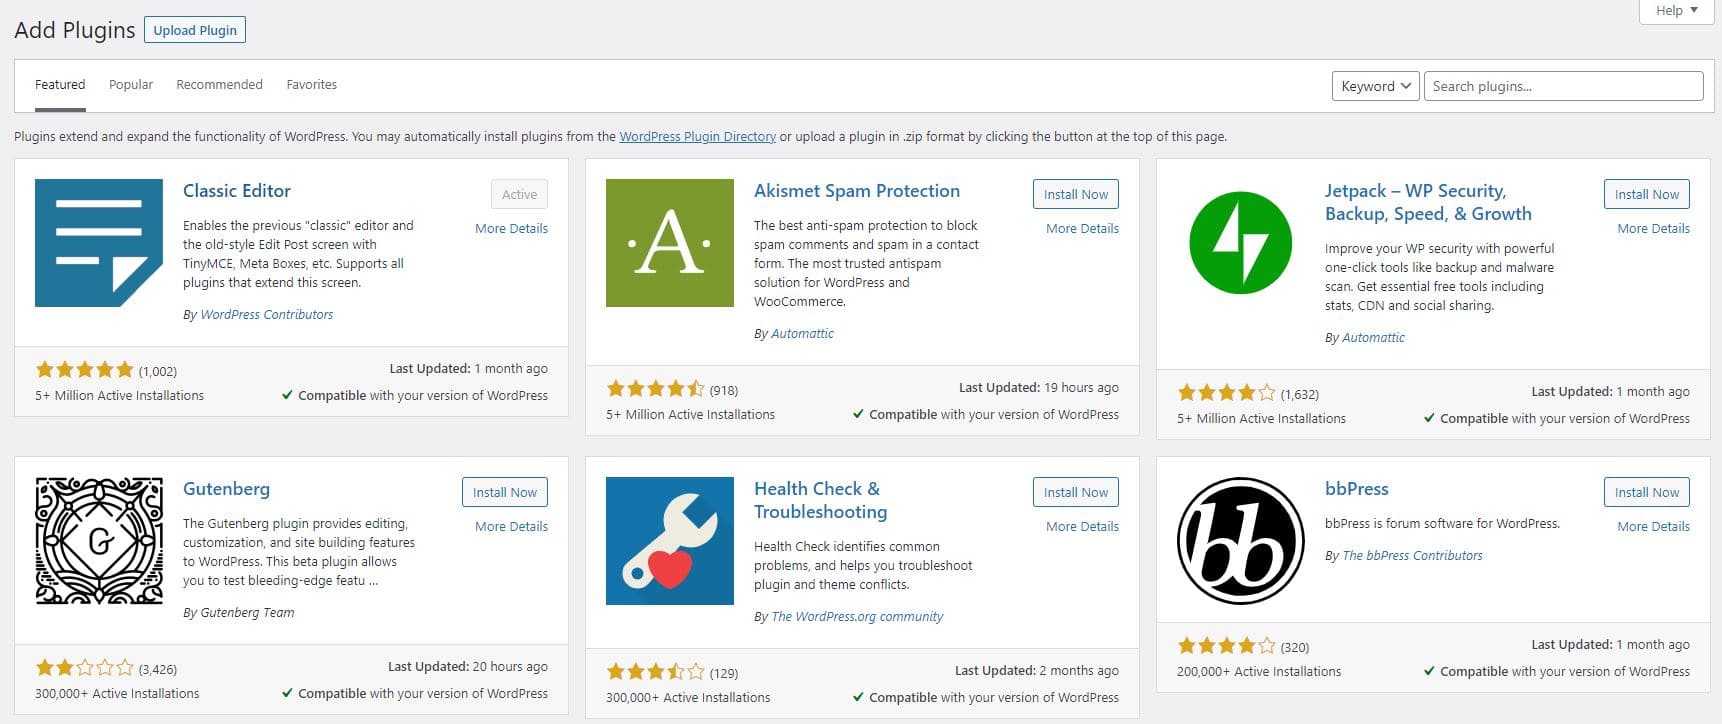The image size is (1722, 724).
Task: Open the Classic Editor plugin icon
Action: pos(99,243)
